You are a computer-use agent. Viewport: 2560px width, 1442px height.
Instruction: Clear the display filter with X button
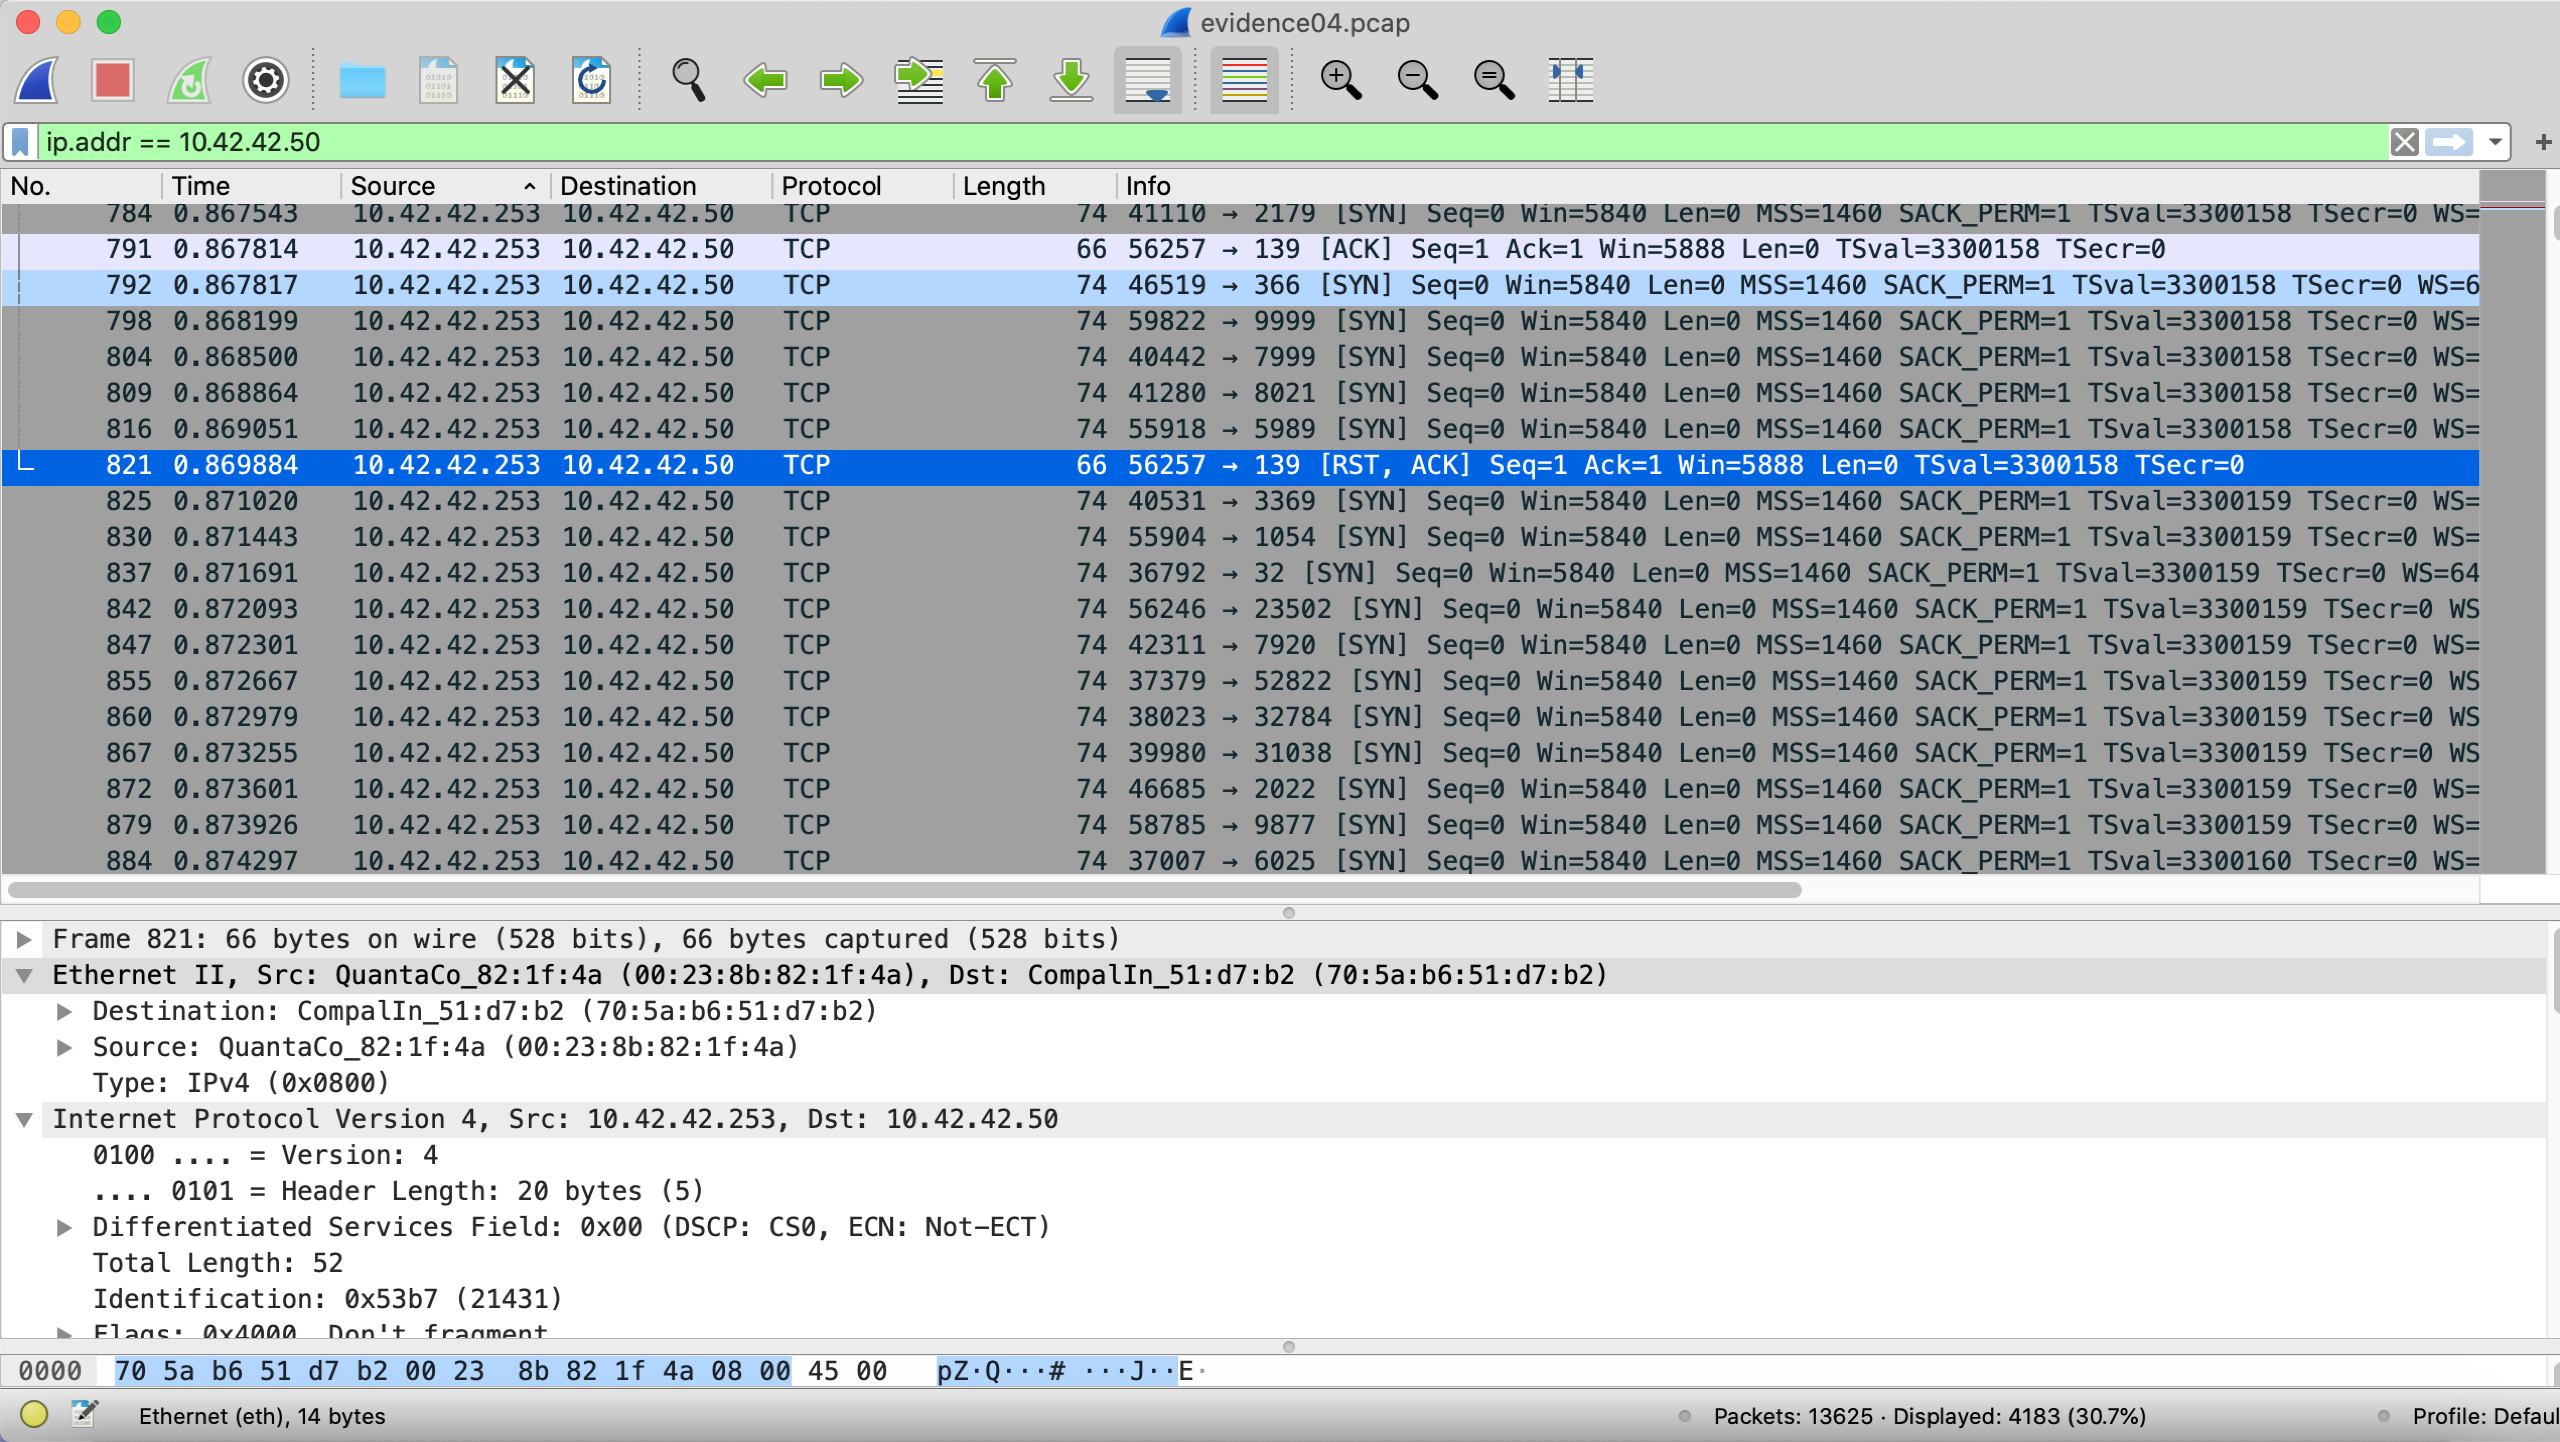[x=2405, y=142]
